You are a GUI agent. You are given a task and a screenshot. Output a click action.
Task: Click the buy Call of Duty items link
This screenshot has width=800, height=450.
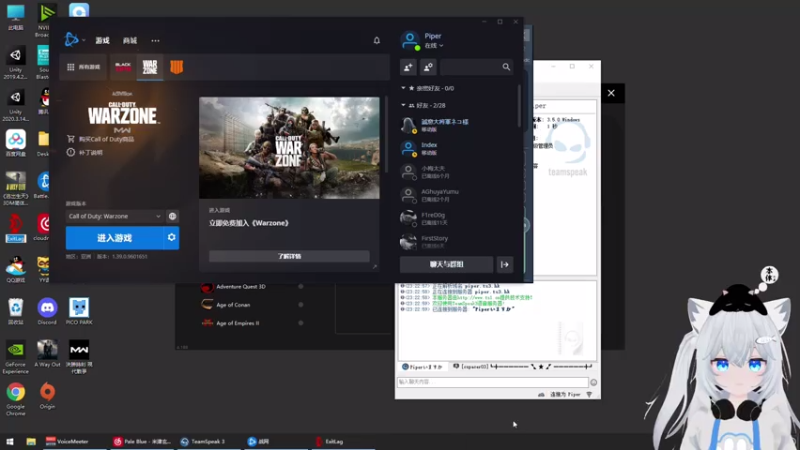tap(106, 139)
